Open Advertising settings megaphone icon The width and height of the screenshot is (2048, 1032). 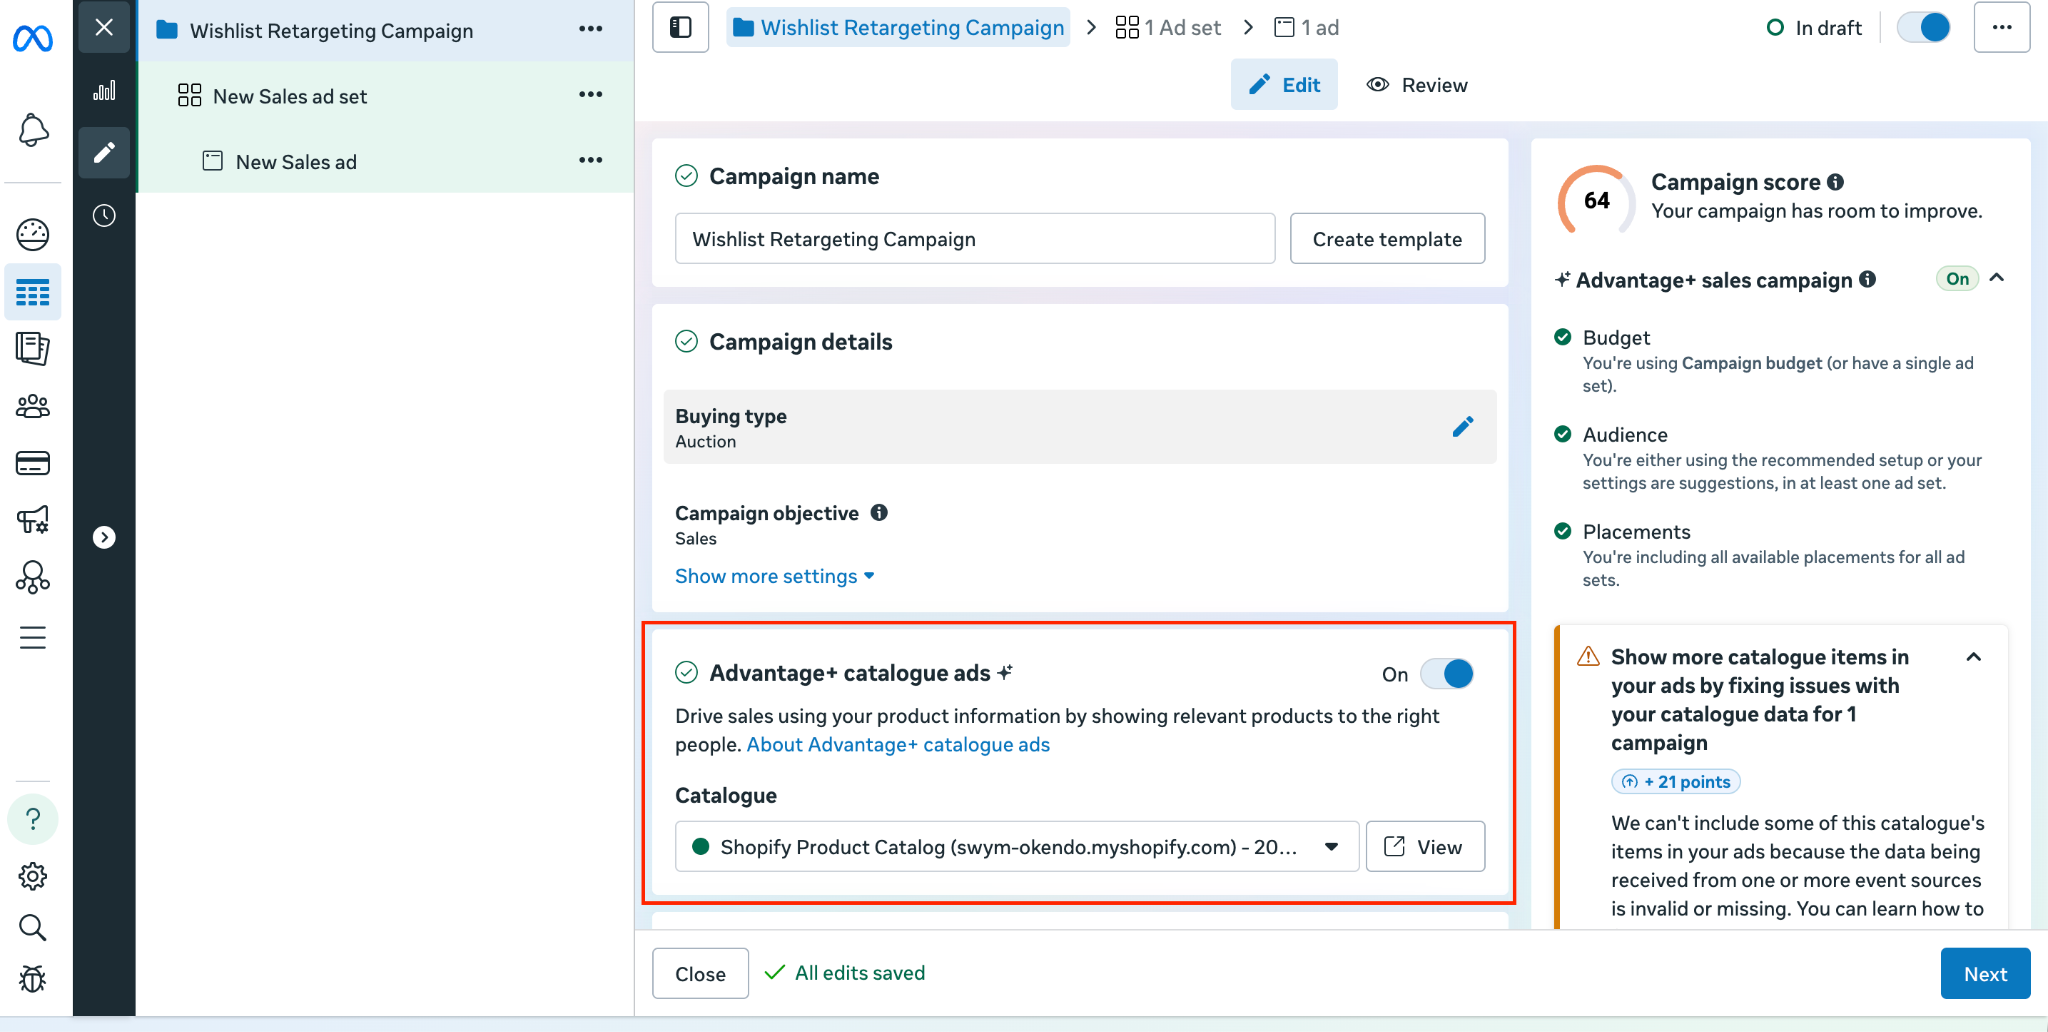coord(33,520)
